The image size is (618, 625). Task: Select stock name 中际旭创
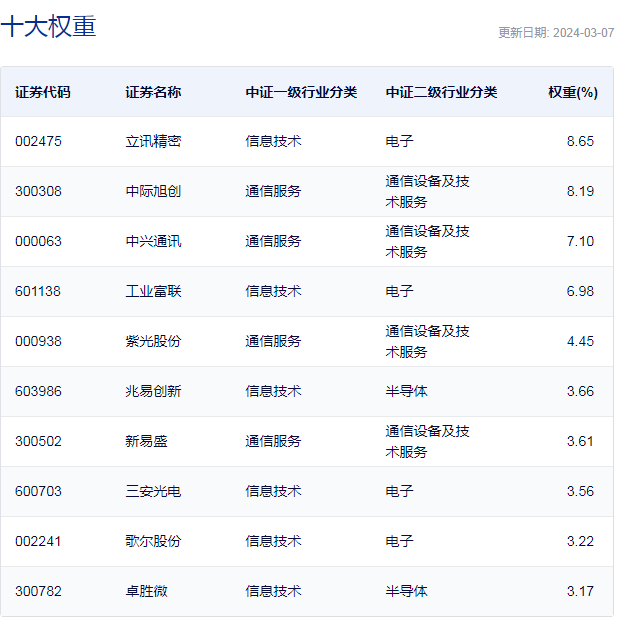coord(153,191)
